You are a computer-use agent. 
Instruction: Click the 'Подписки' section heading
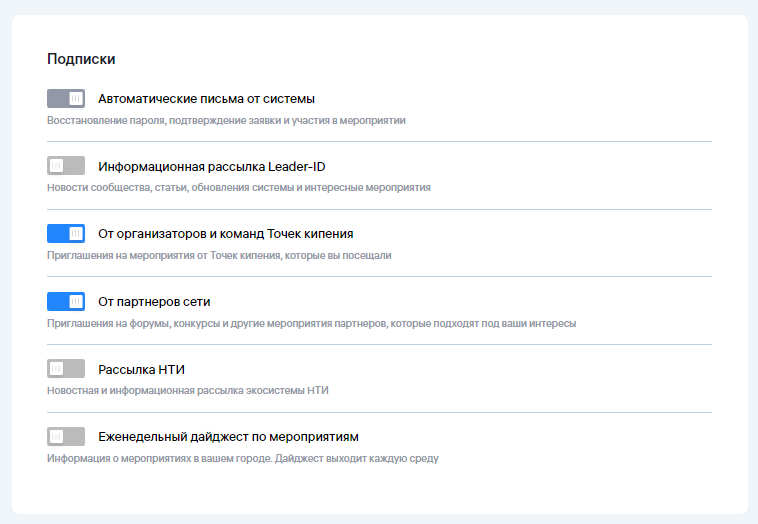click(81, 59)
